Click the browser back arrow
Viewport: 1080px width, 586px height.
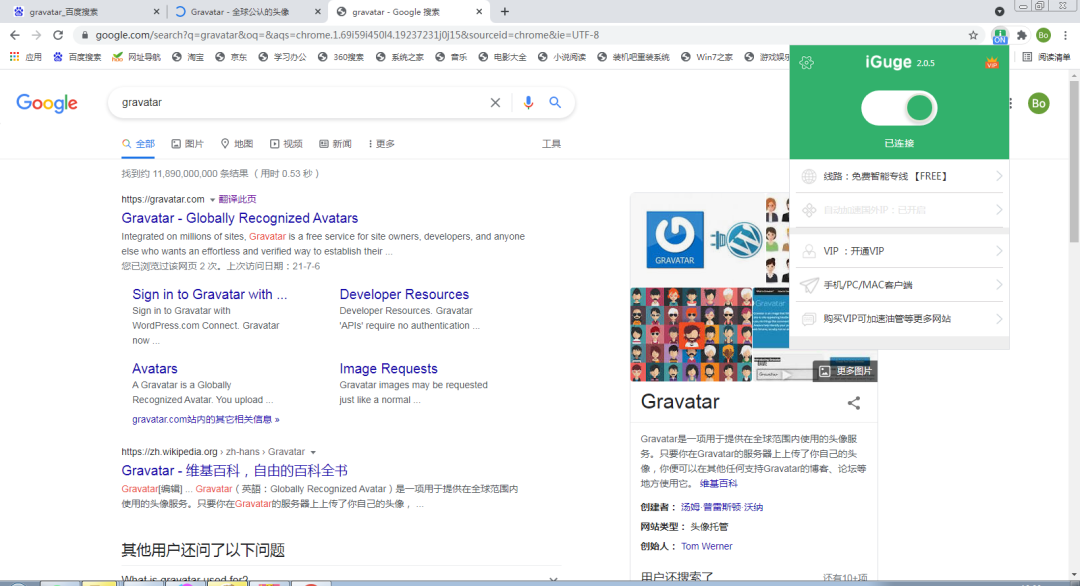tap(14, 33)
